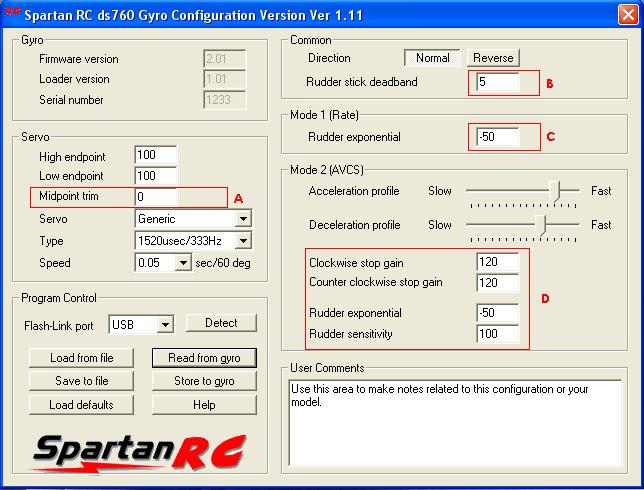Close the Spartan RC configuration window
Viewport: 644px width, 490px height.
pos(628,15)
